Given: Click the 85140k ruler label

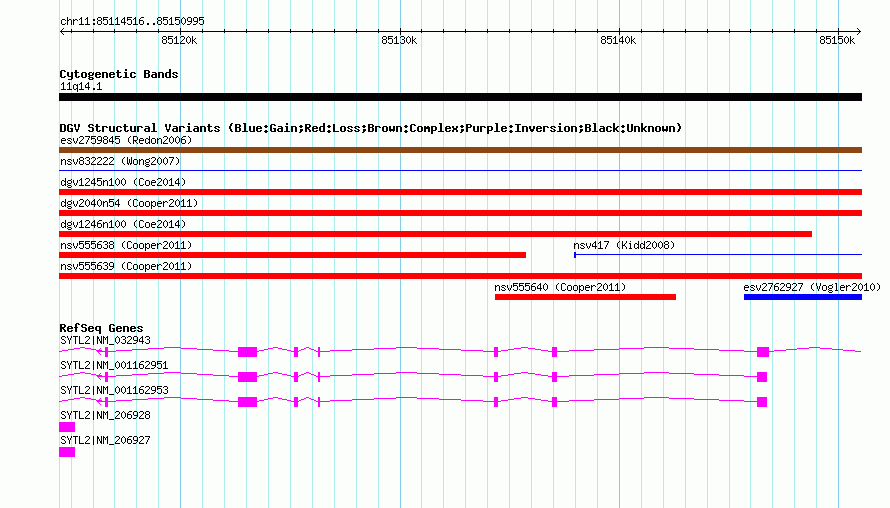Looking at the screenshot, I should (x=618, y=40).
